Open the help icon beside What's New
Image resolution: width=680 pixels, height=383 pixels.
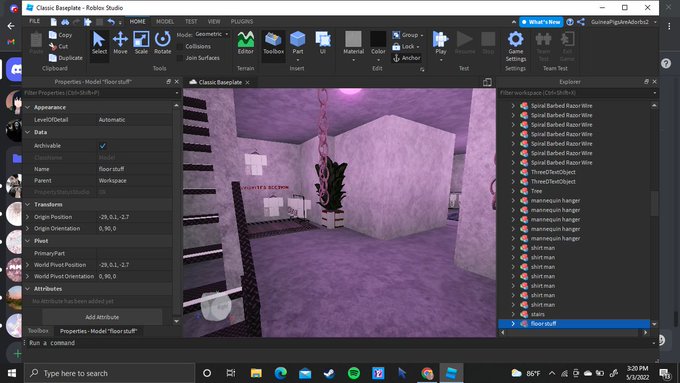coord(570,22)
